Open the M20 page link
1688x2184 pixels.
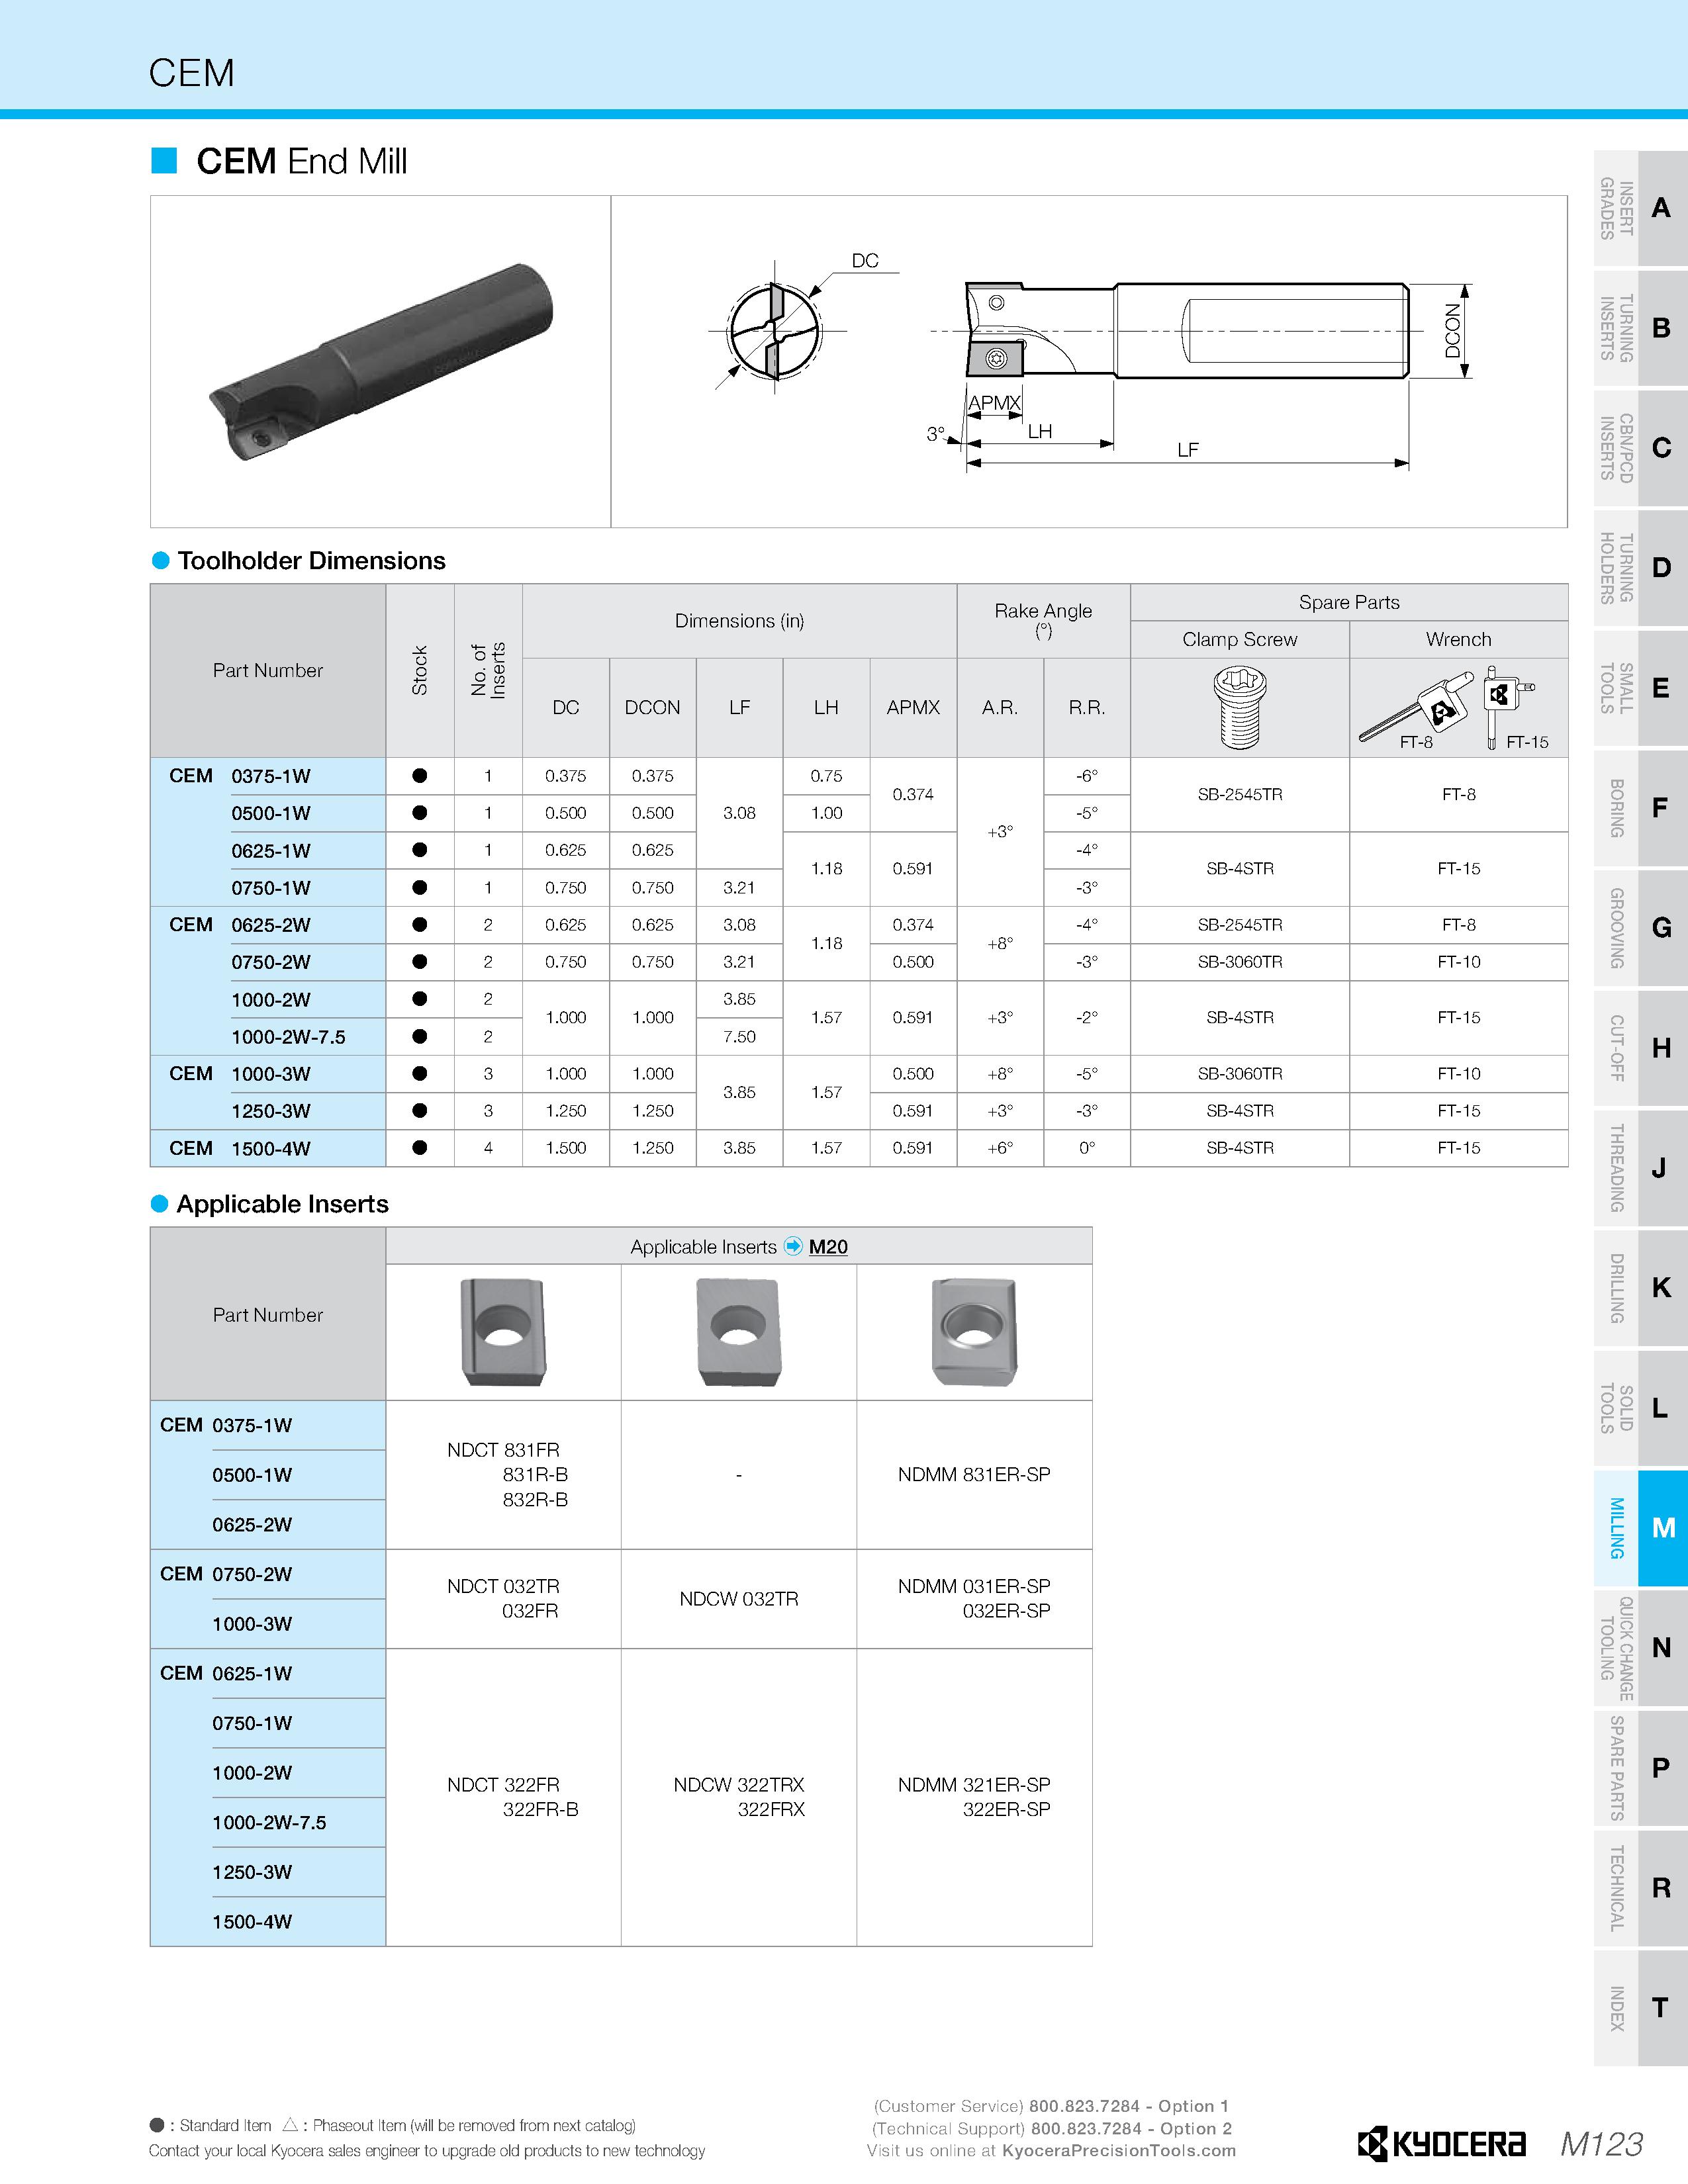point(828,1246)
